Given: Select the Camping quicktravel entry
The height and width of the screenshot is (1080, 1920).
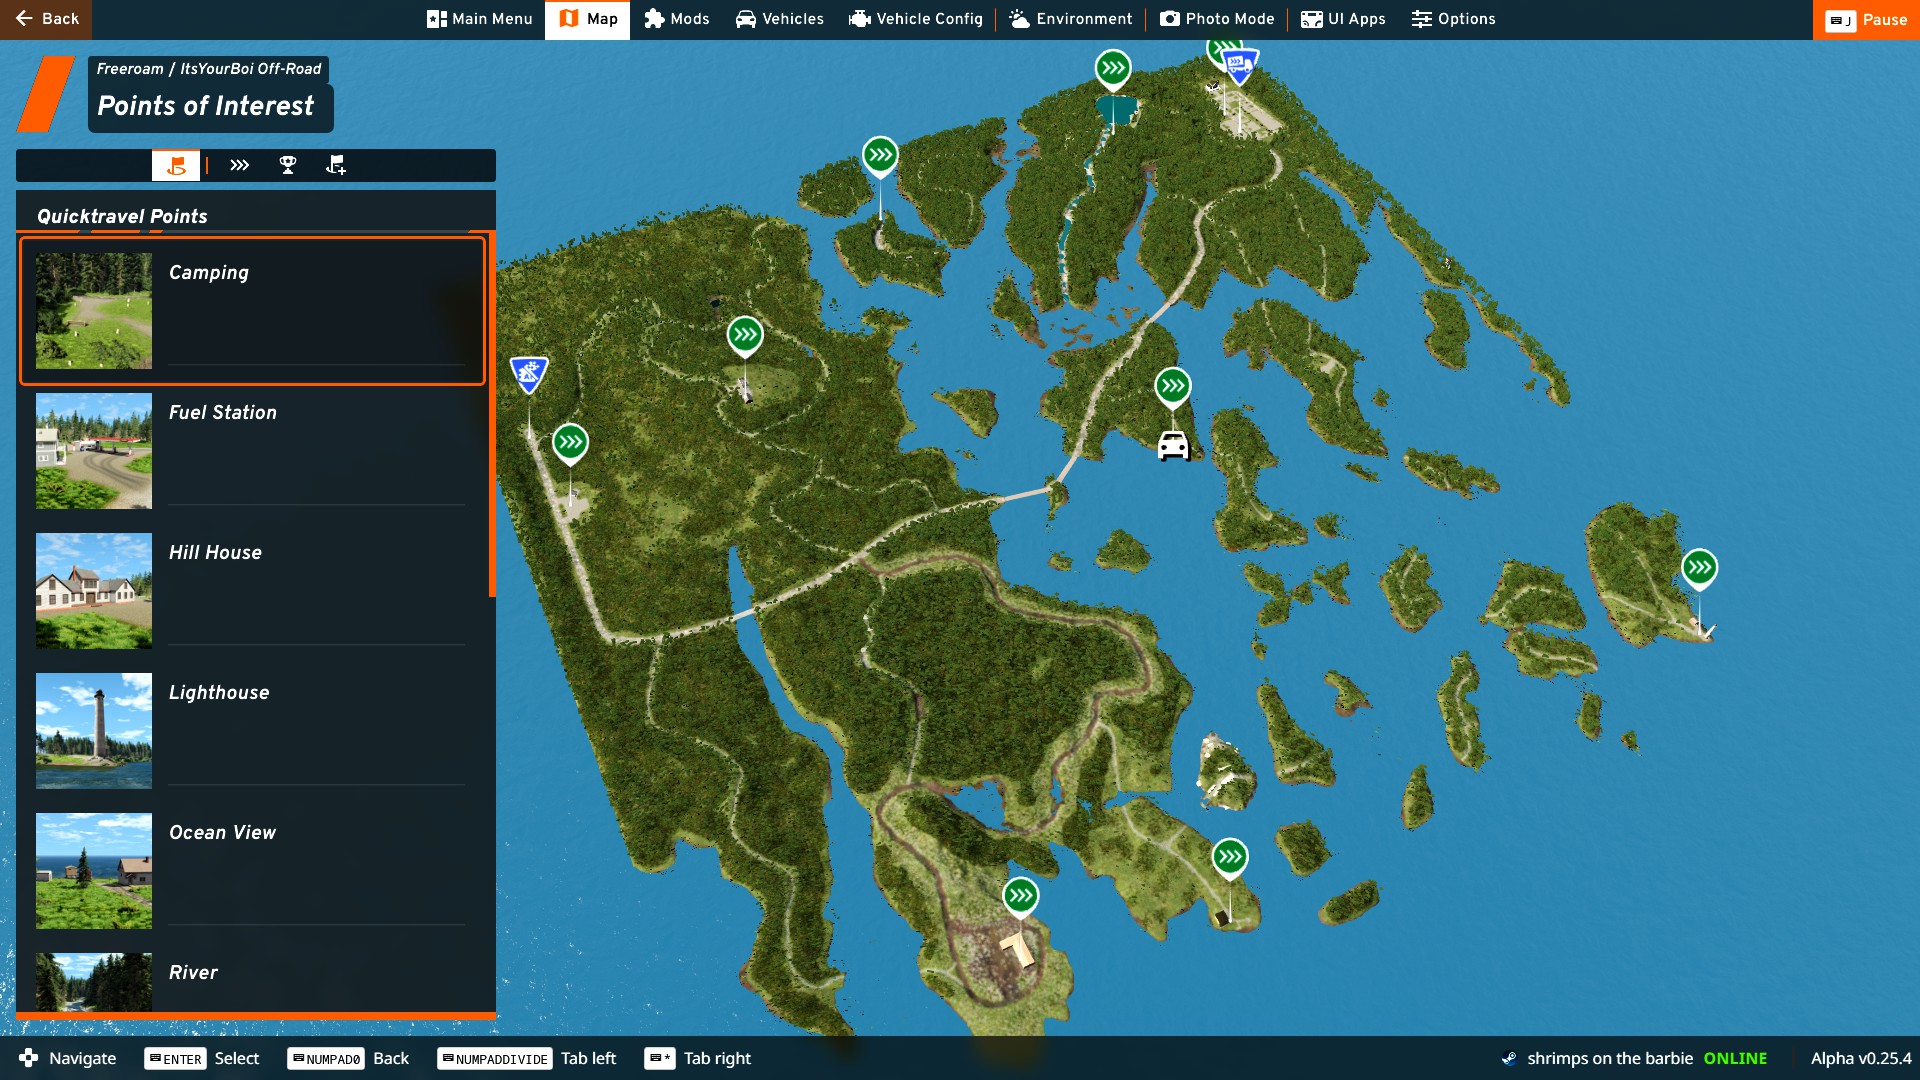Looking at the screenshot, I should click(x=252, y=311).
